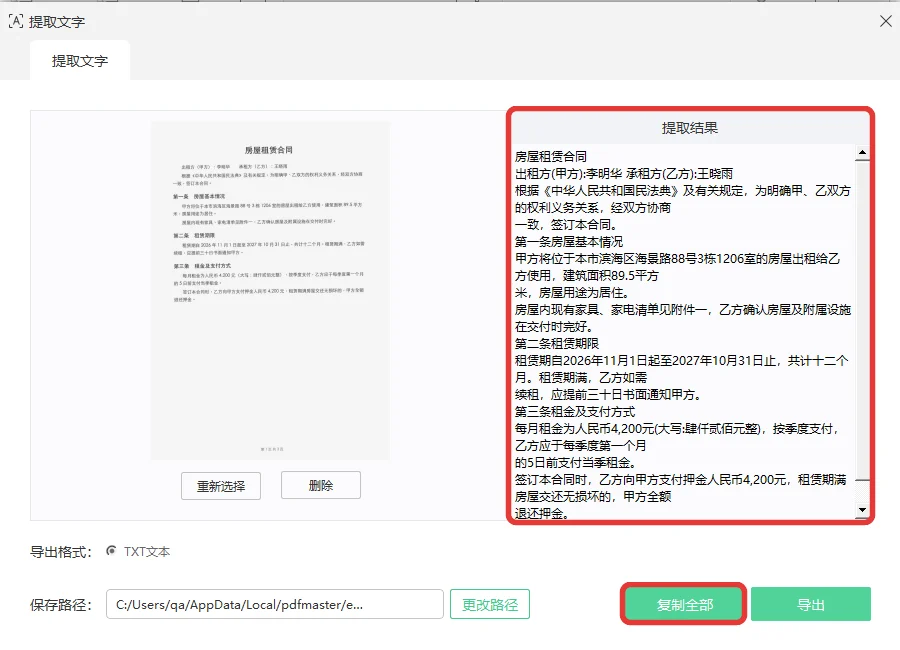Image resolution: width=900 pixels, height=650 pixels.
Task: Click the 删除 button
Action: pos(321,486)
